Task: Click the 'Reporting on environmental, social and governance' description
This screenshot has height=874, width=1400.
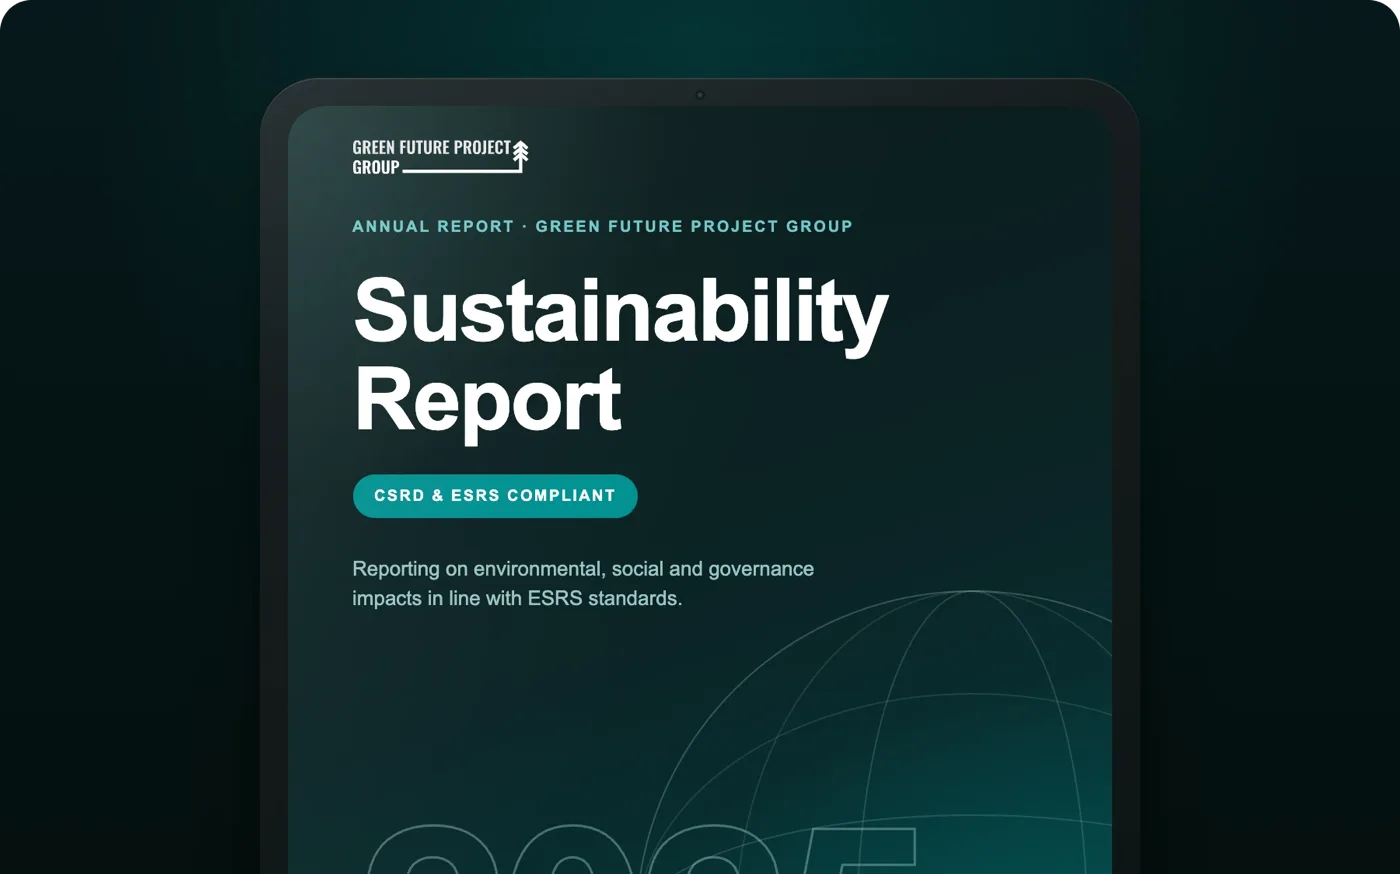Action: pos(583,583)
